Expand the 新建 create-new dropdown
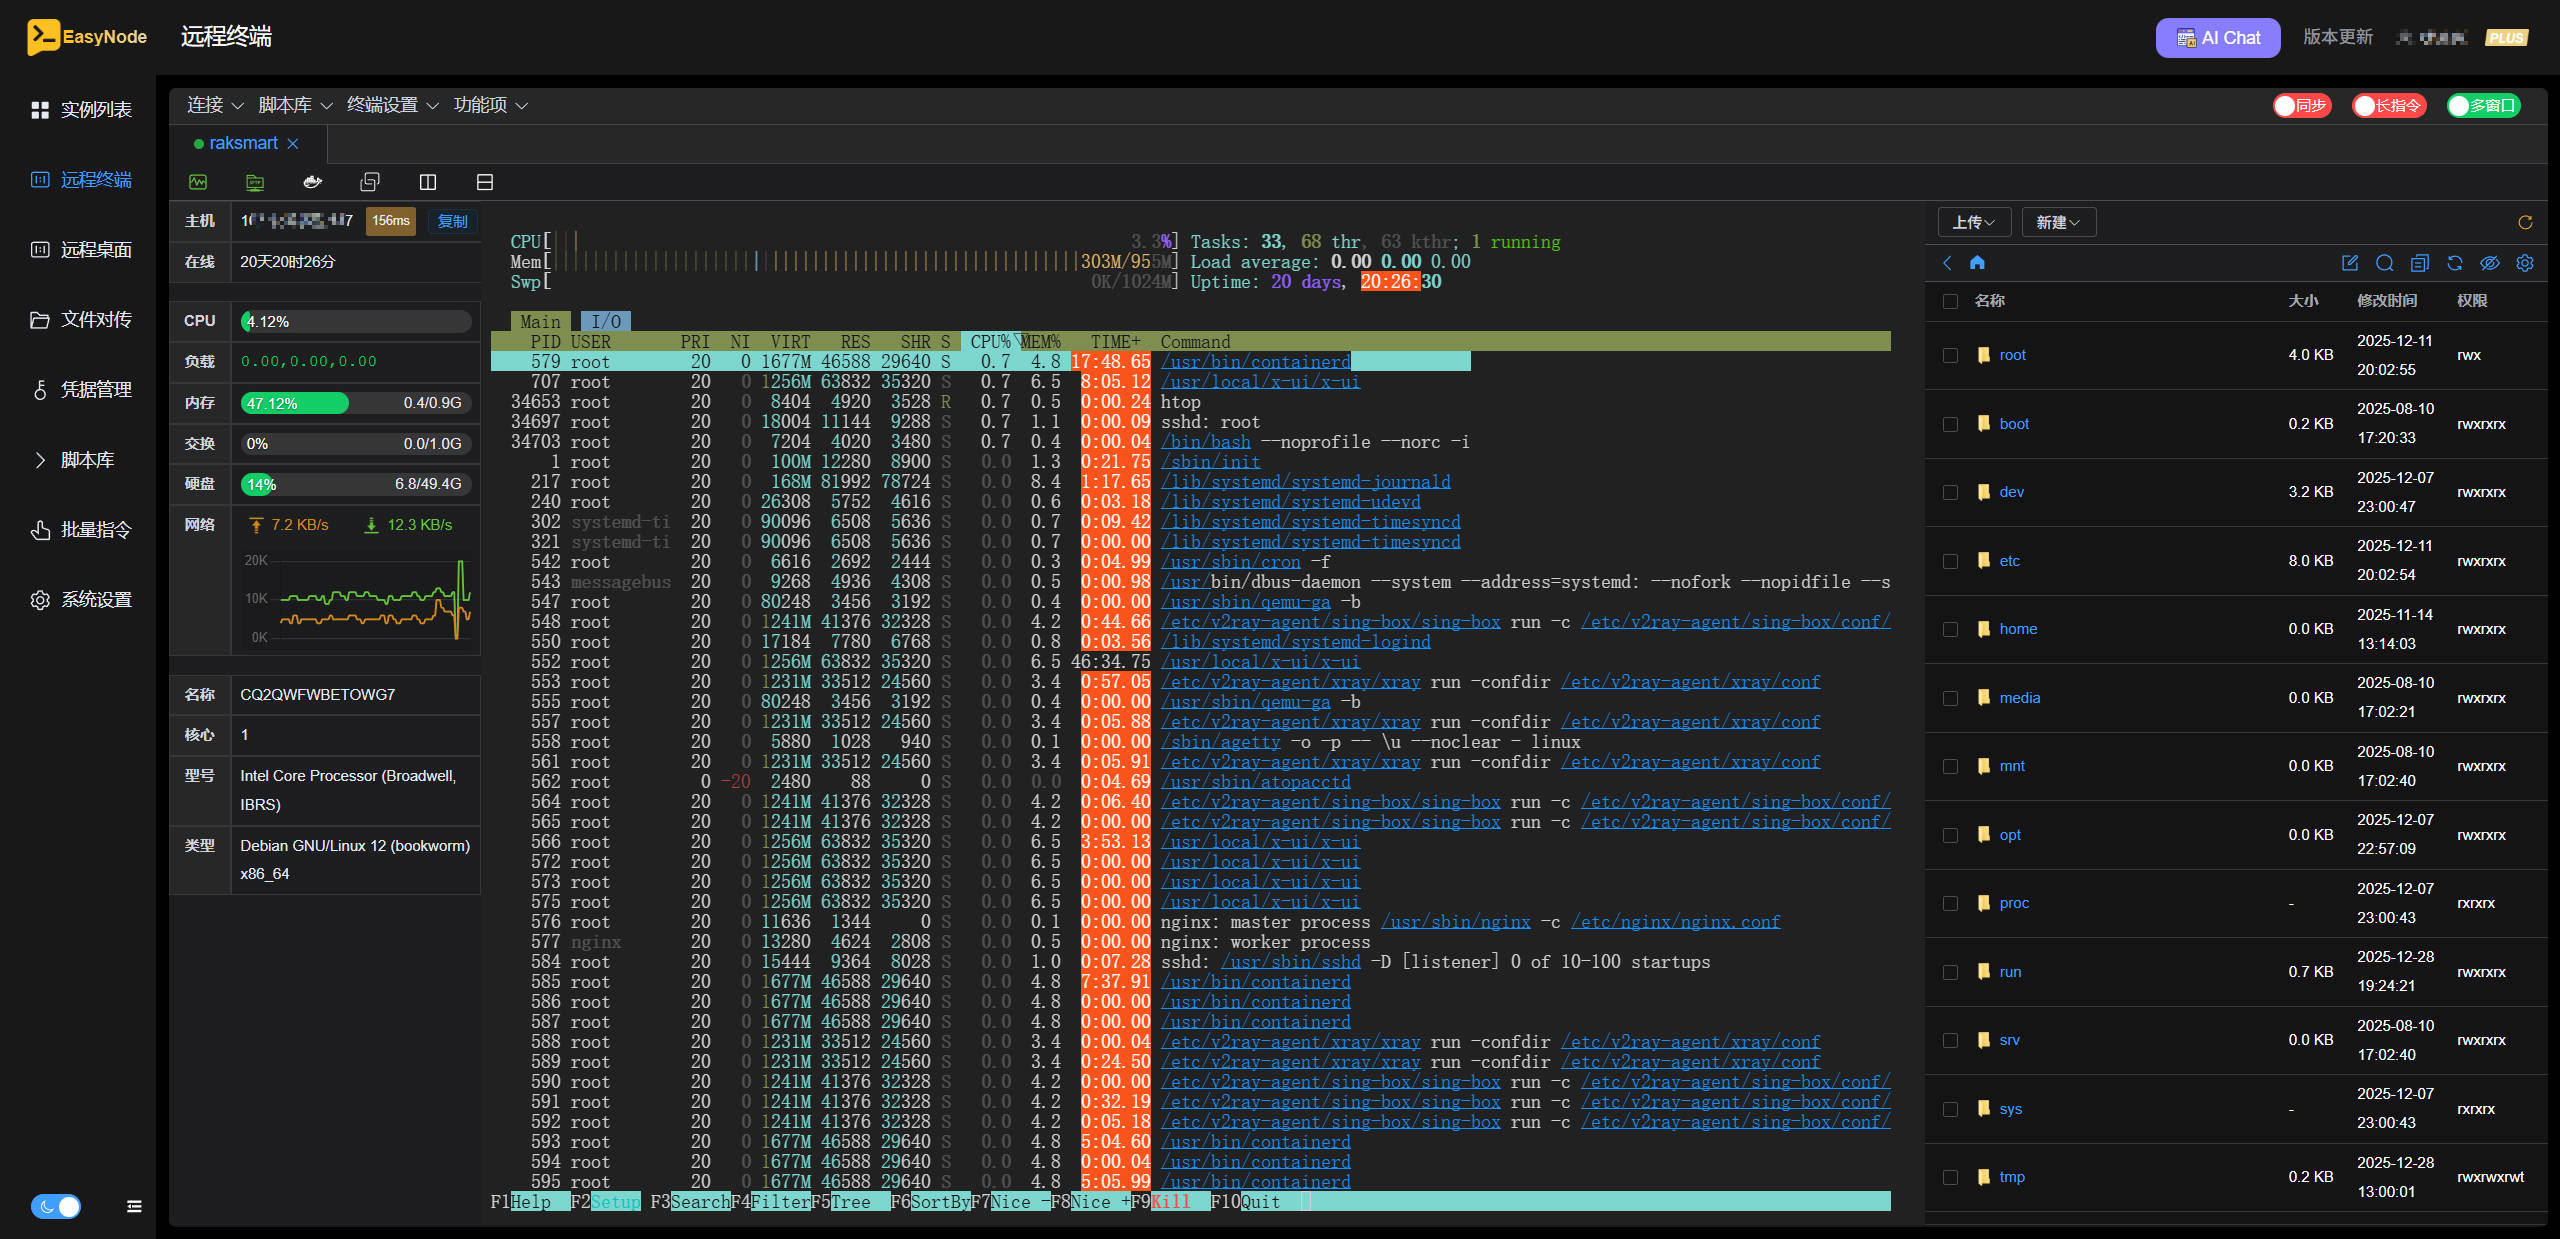The height and width of the screenshot is (1239, 2560). (x=2058, y=222)
